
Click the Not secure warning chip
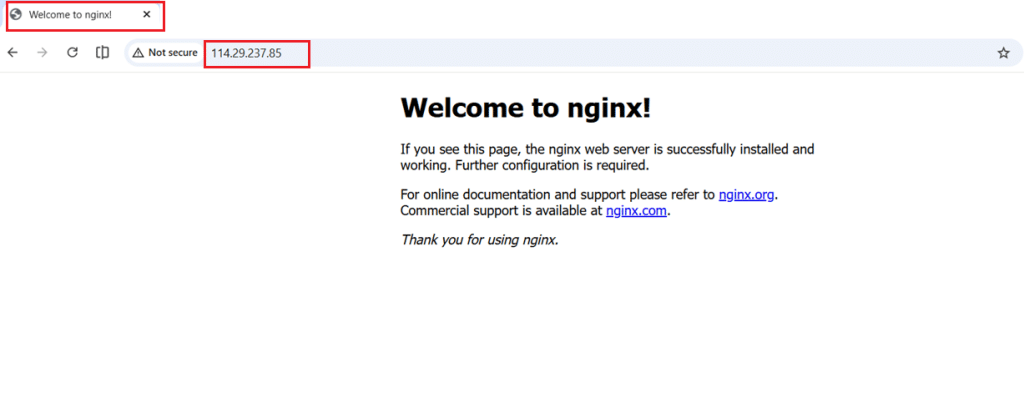(165, 53)
